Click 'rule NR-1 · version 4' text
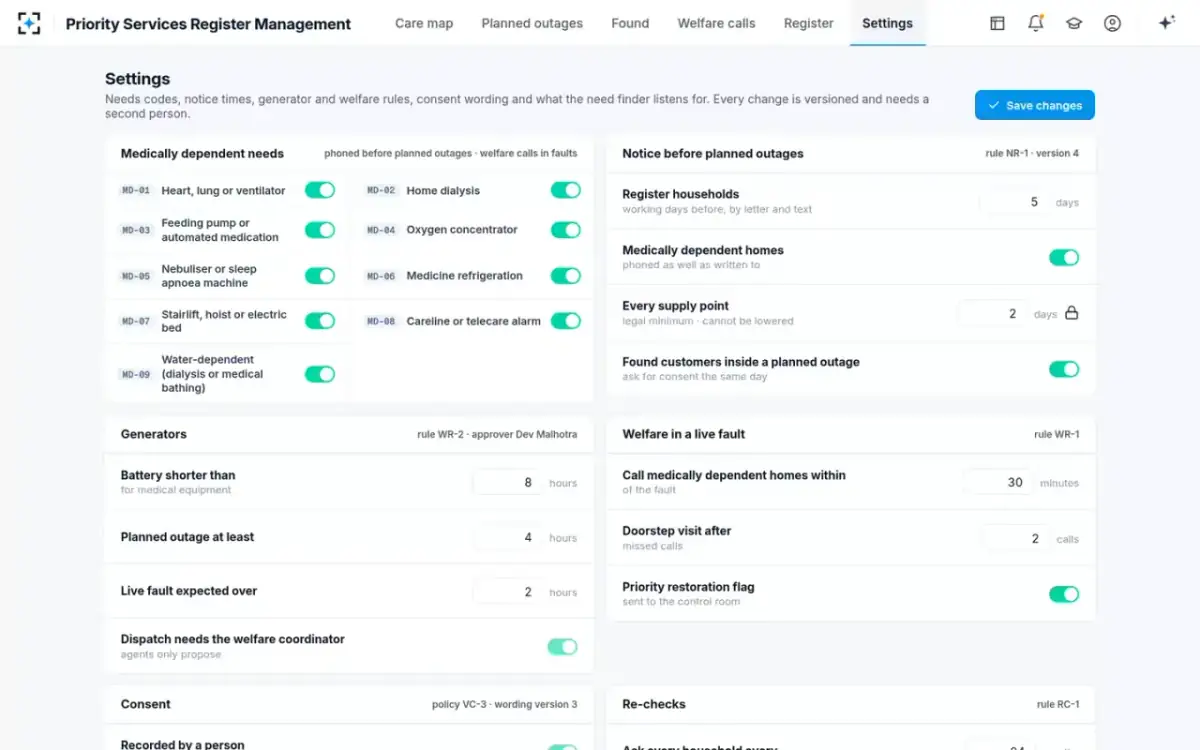 (x=1032, y=154)
